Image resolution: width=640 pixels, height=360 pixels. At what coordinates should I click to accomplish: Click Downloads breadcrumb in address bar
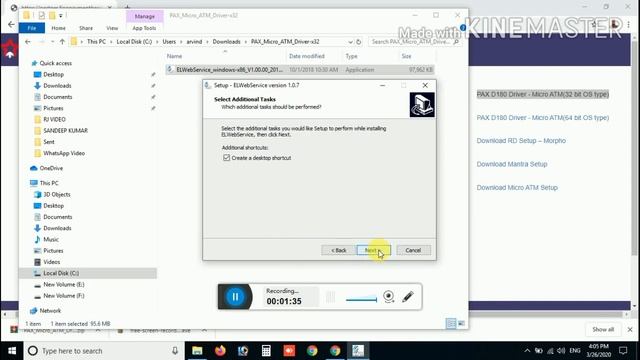click(x=226, y=42)
